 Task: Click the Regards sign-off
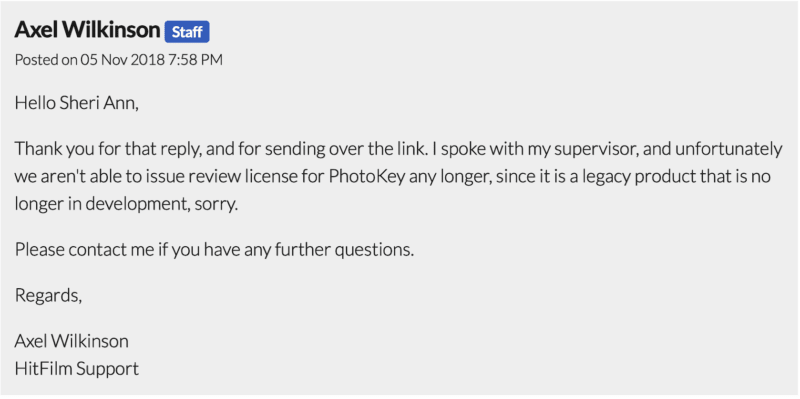(48, 295)
